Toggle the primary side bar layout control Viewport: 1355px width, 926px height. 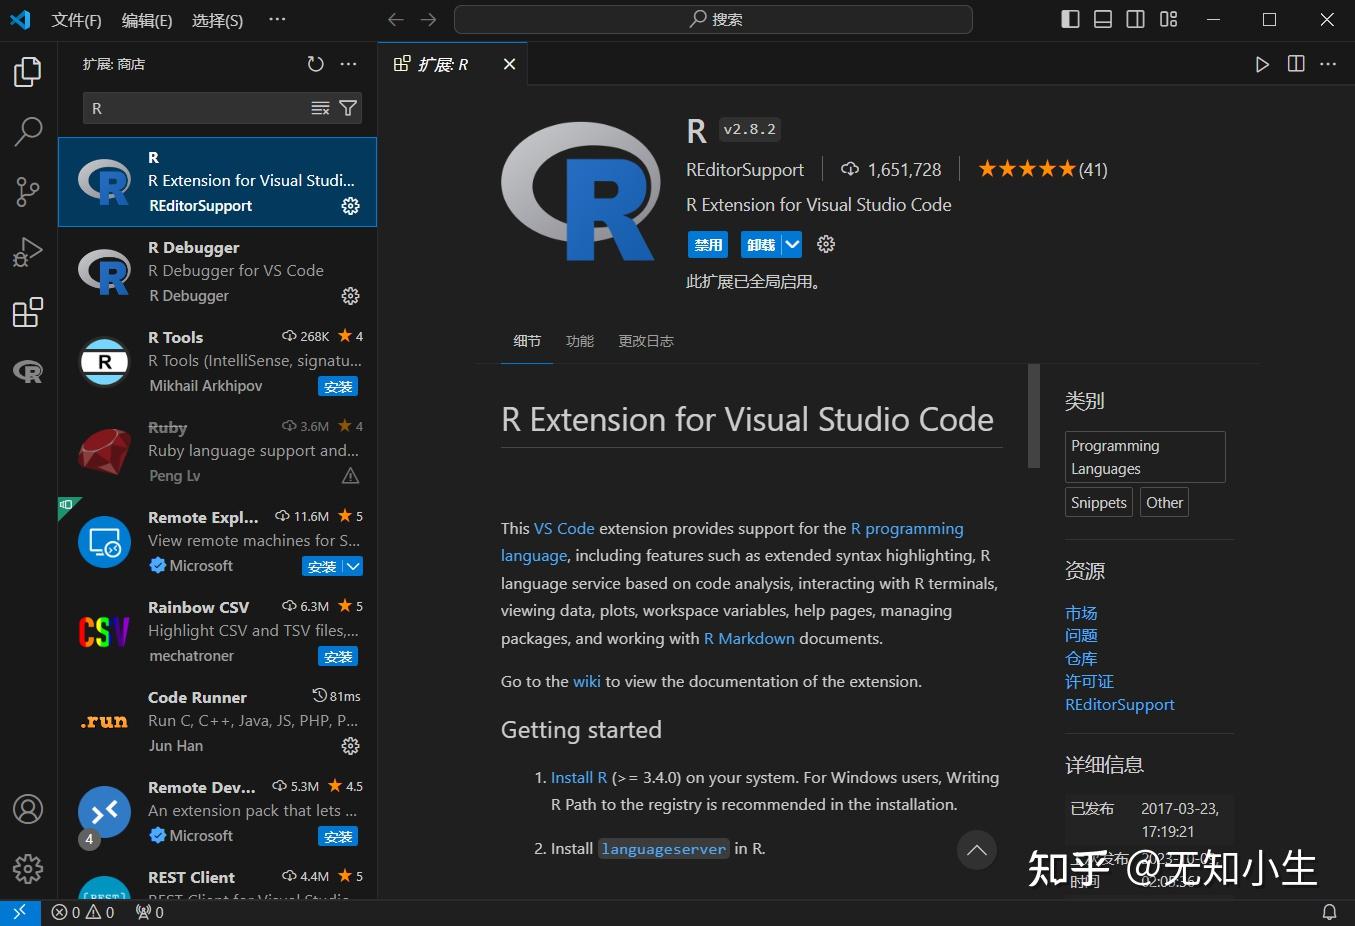[x=1069, y=19]
